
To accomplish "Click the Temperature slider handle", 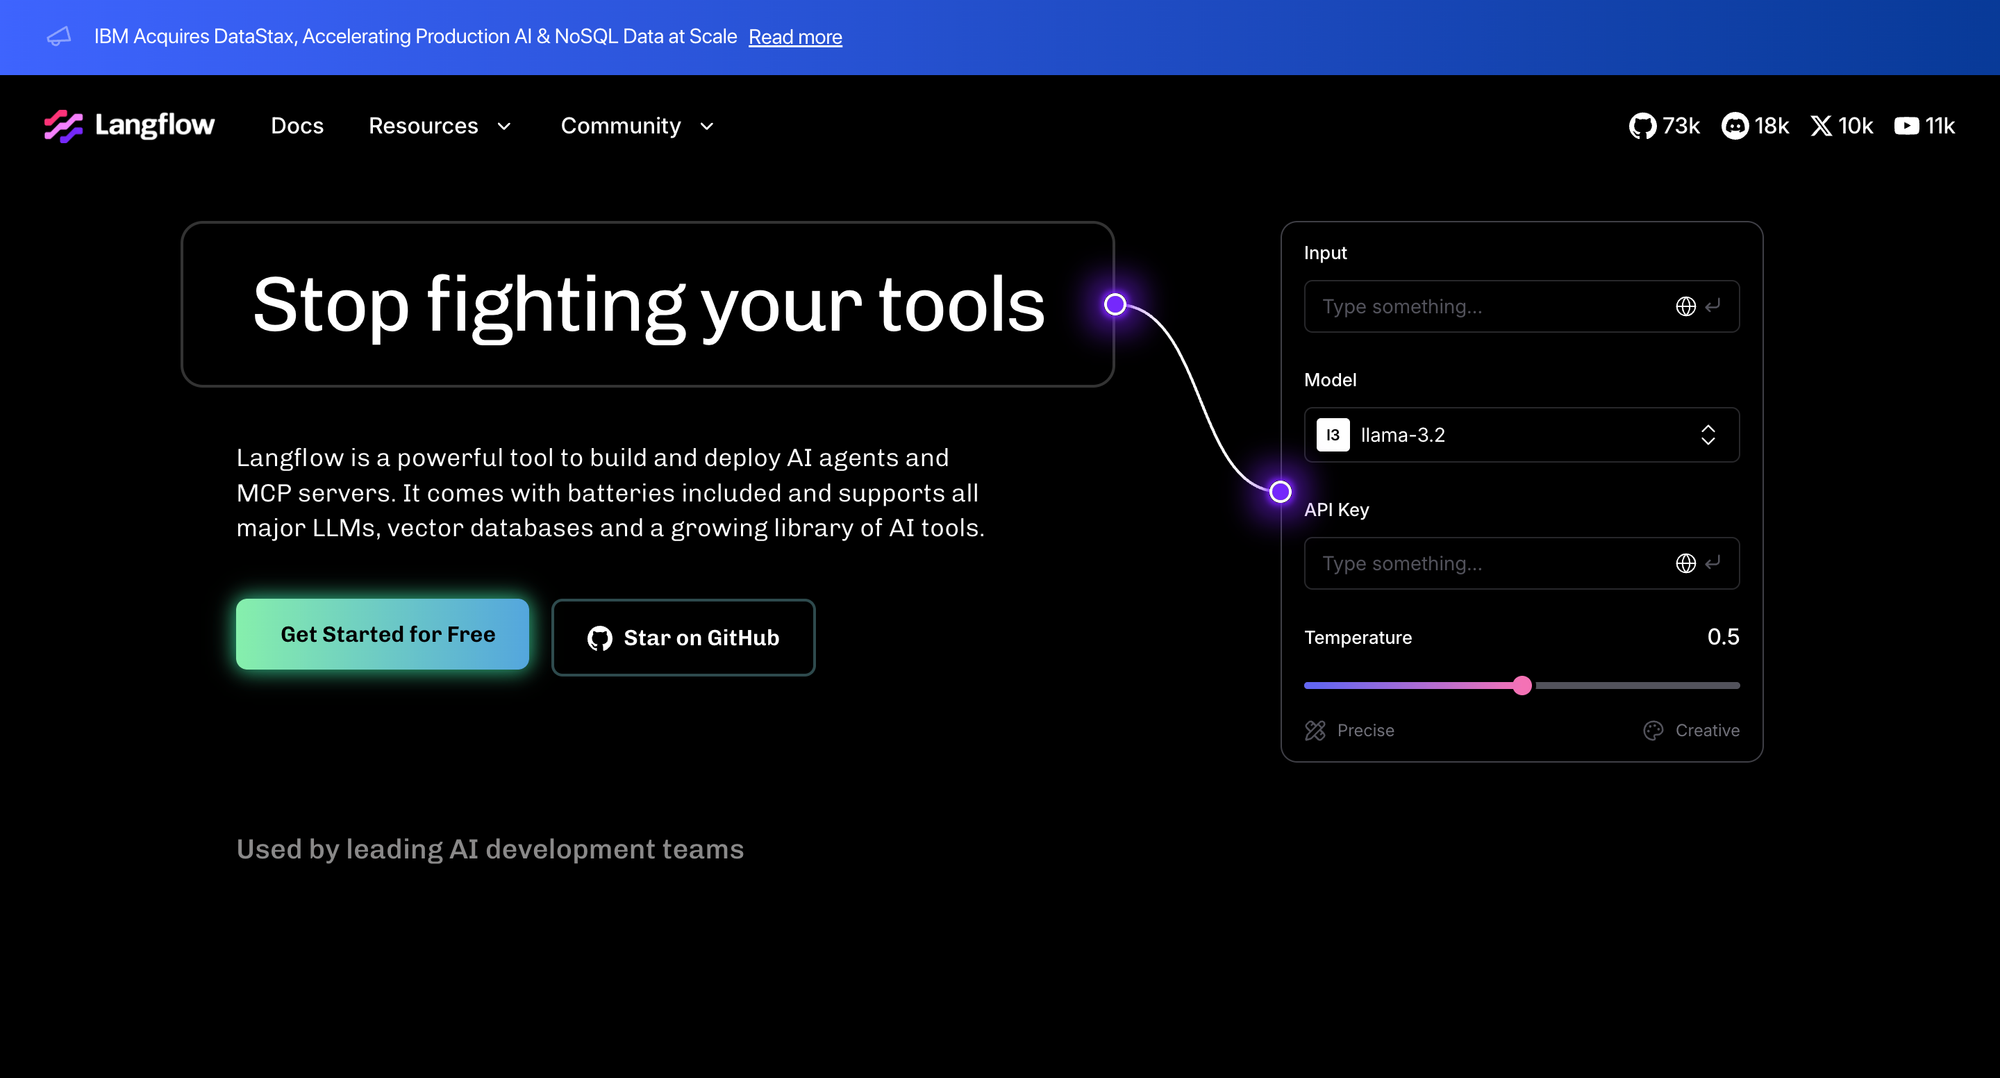I will pyautogui.click(x=1522, y=685).
